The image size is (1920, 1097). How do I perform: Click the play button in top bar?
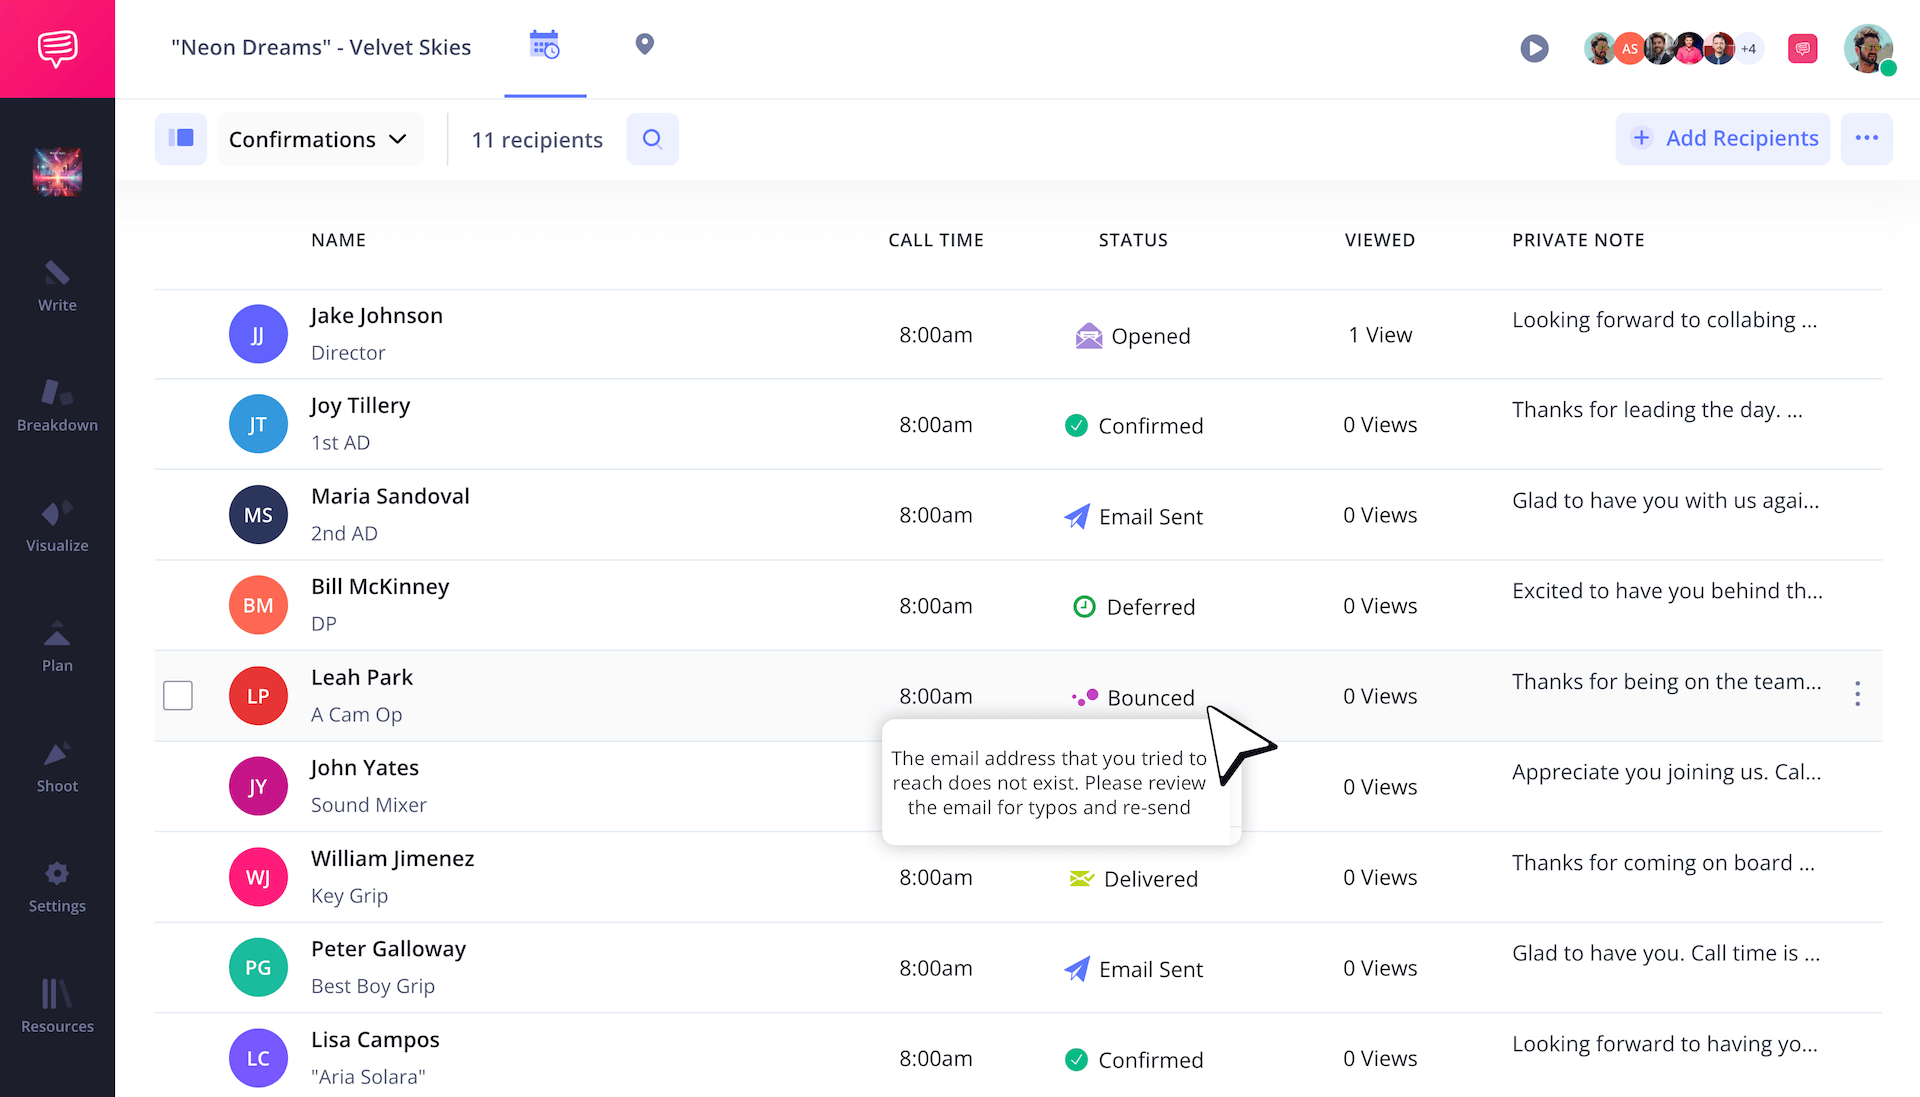(x=1534, y=48)
